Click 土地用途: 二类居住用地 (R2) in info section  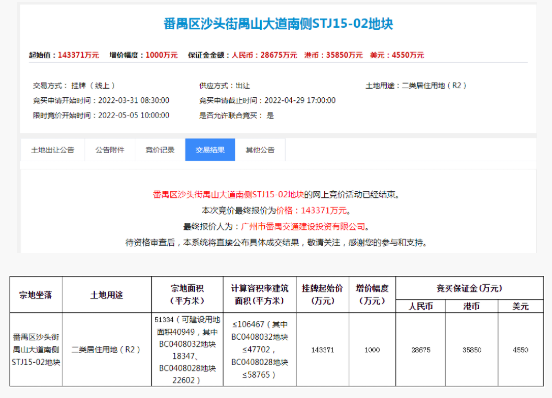416,86
